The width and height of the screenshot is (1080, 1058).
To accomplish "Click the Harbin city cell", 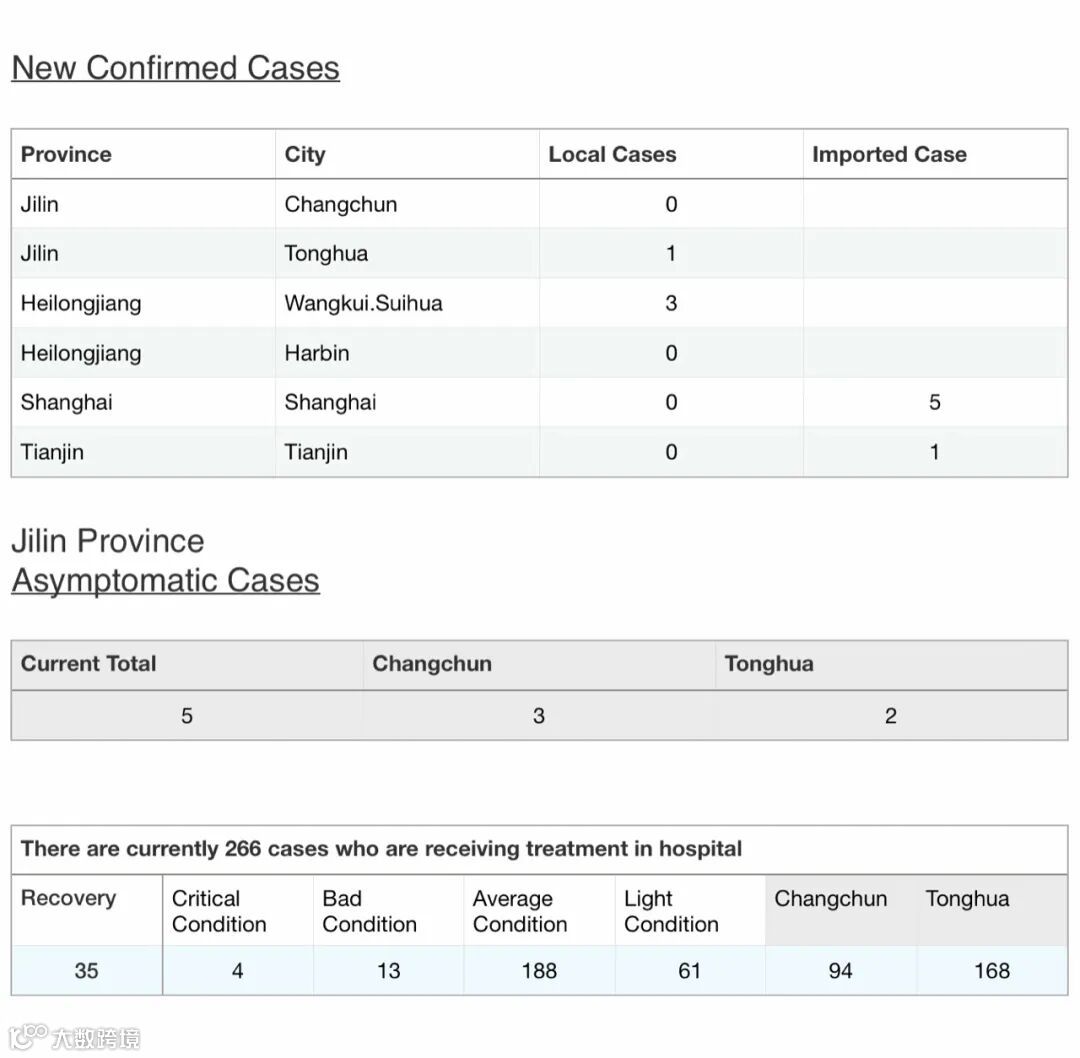I will coord(317,353).
